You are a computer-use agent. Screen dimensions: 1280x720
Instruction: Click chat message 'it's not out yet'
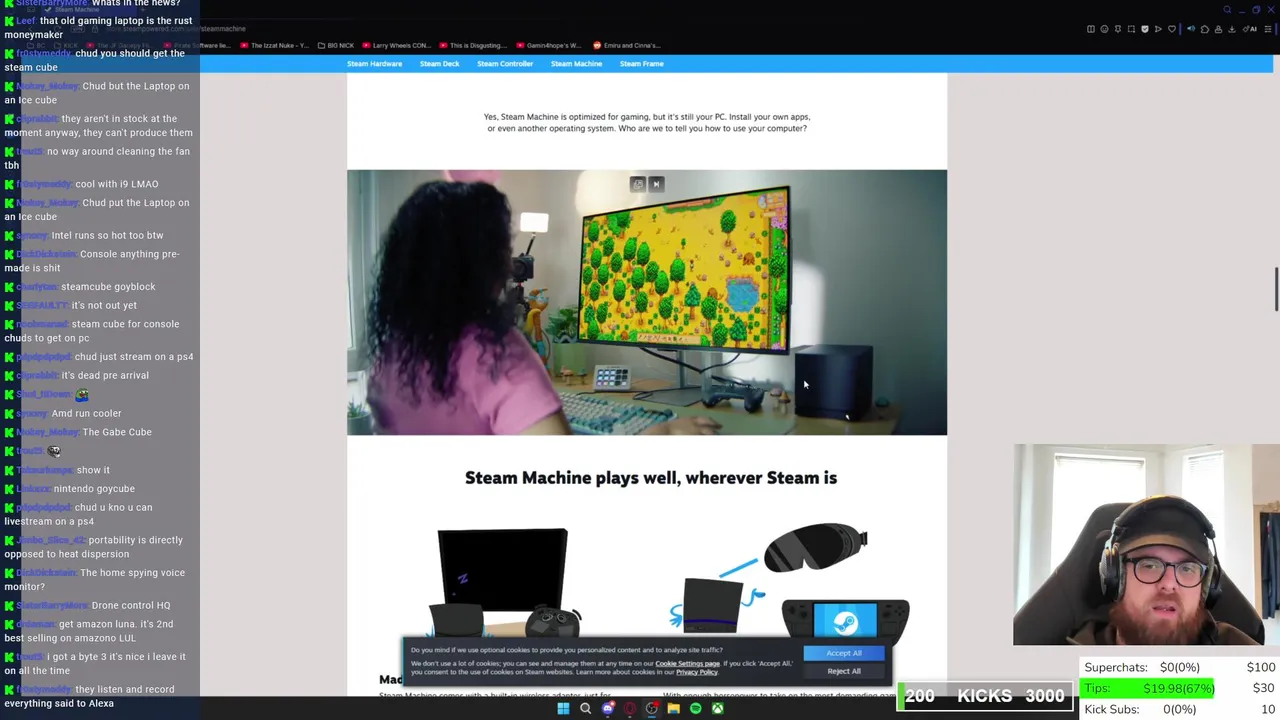[x=104, y=306]
